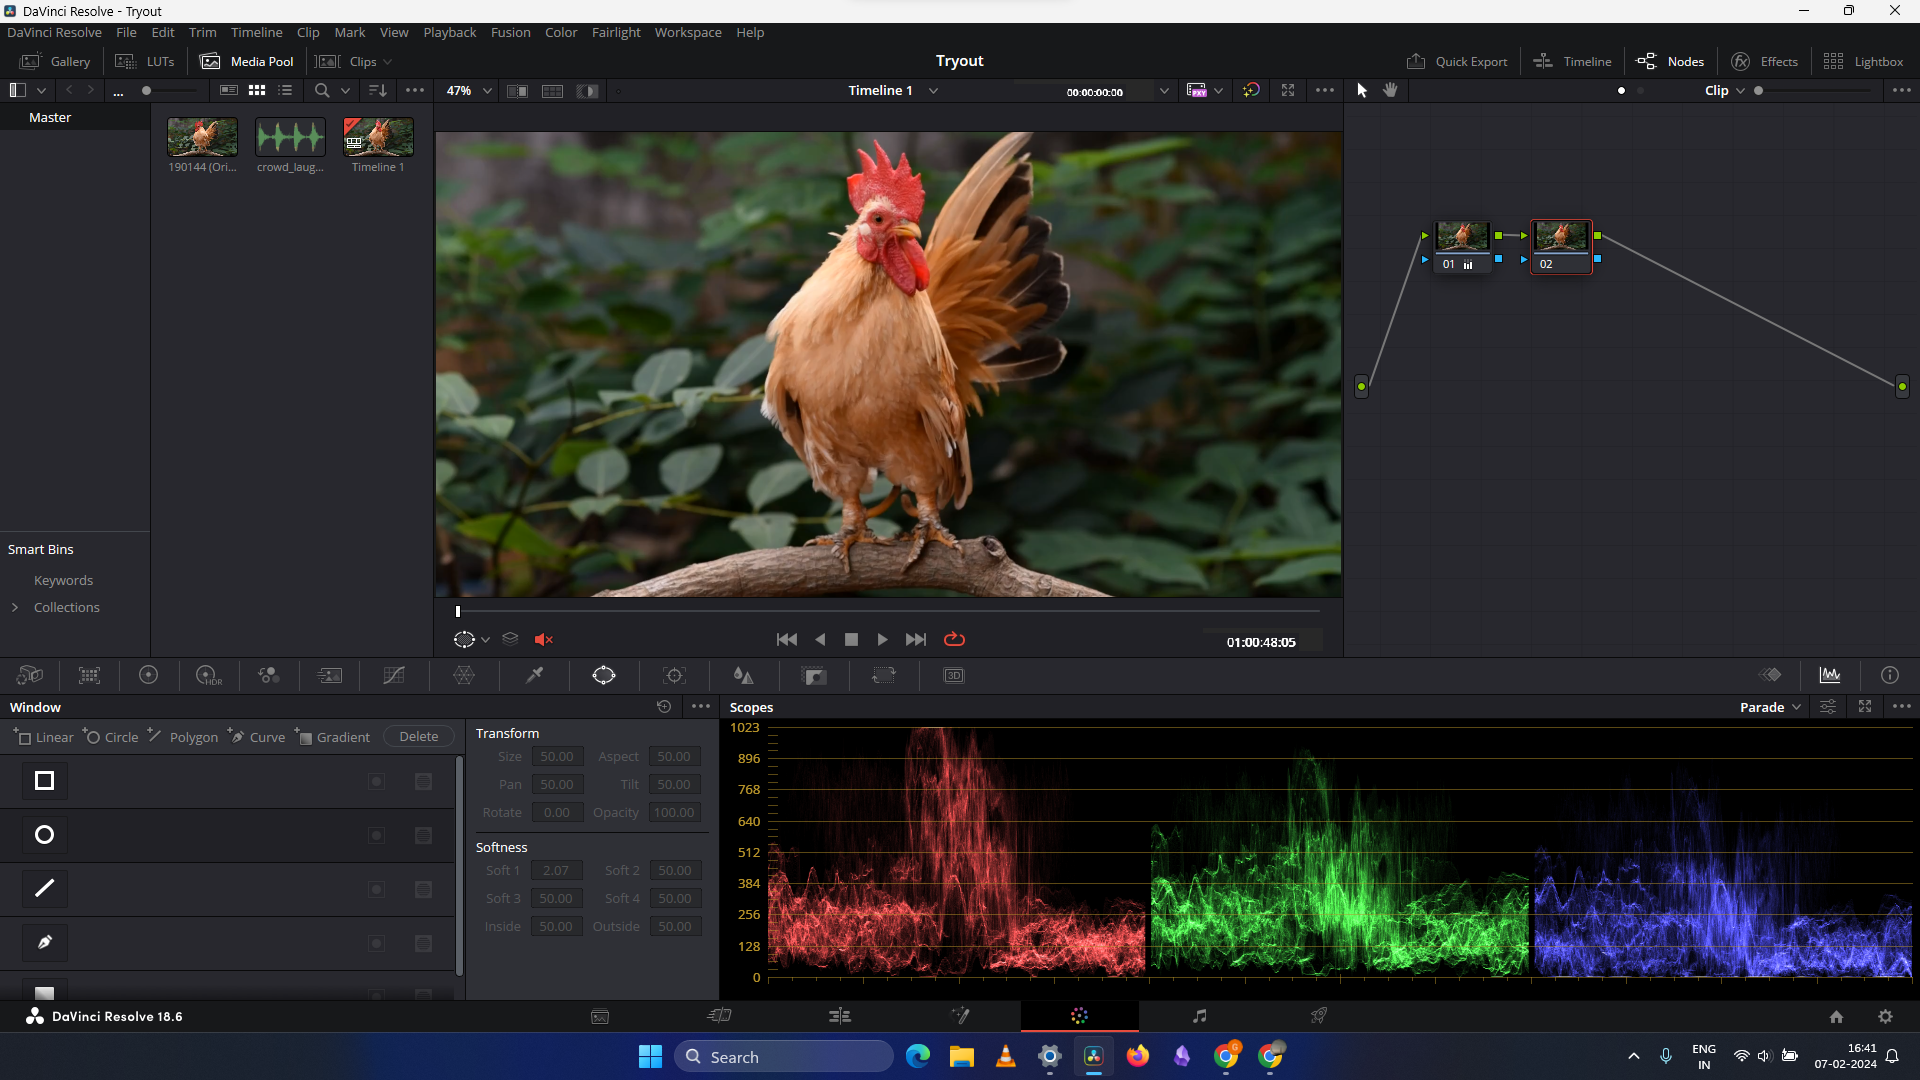Reset the Window palette

664,706
